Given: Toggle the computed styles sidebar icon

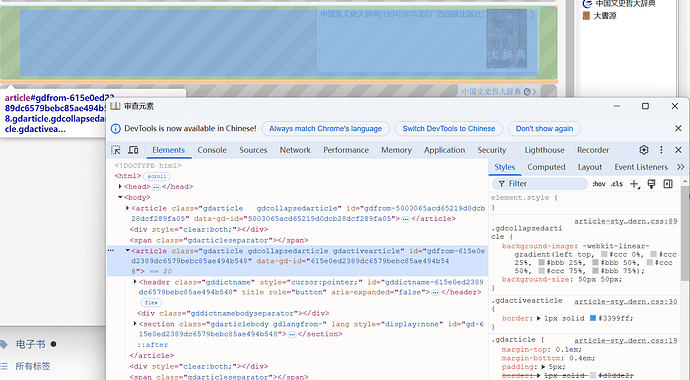Looking at the screenshot, I should (668, 184).
